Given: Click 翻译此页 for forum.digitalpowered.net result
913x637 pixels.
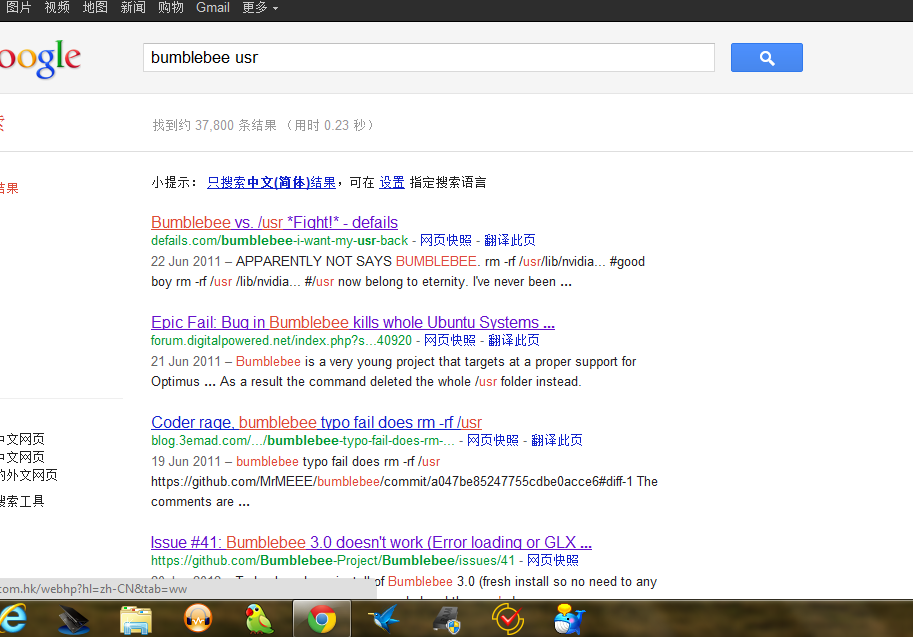Looking at the screenshot, I should click(514, 341).
